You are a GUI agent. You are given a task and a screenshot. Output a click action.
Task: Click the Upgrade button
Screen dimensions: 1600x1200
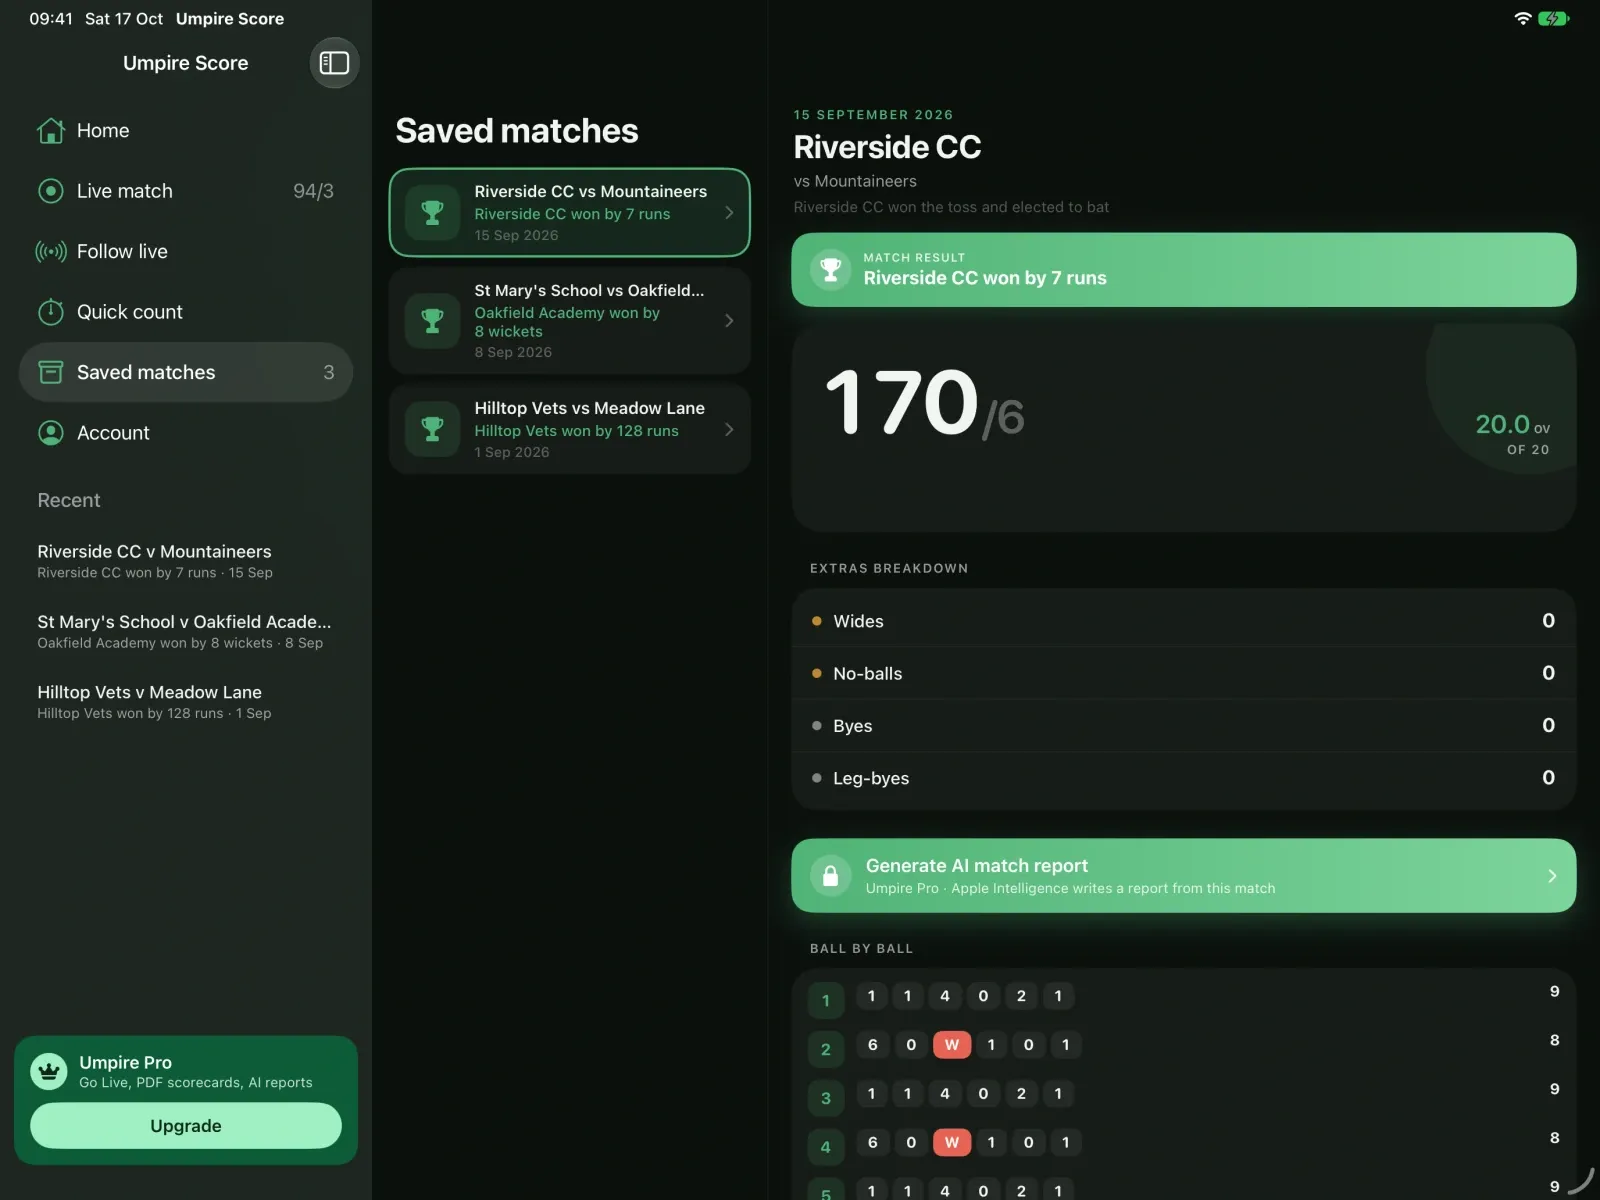[x=186, y=1126]
